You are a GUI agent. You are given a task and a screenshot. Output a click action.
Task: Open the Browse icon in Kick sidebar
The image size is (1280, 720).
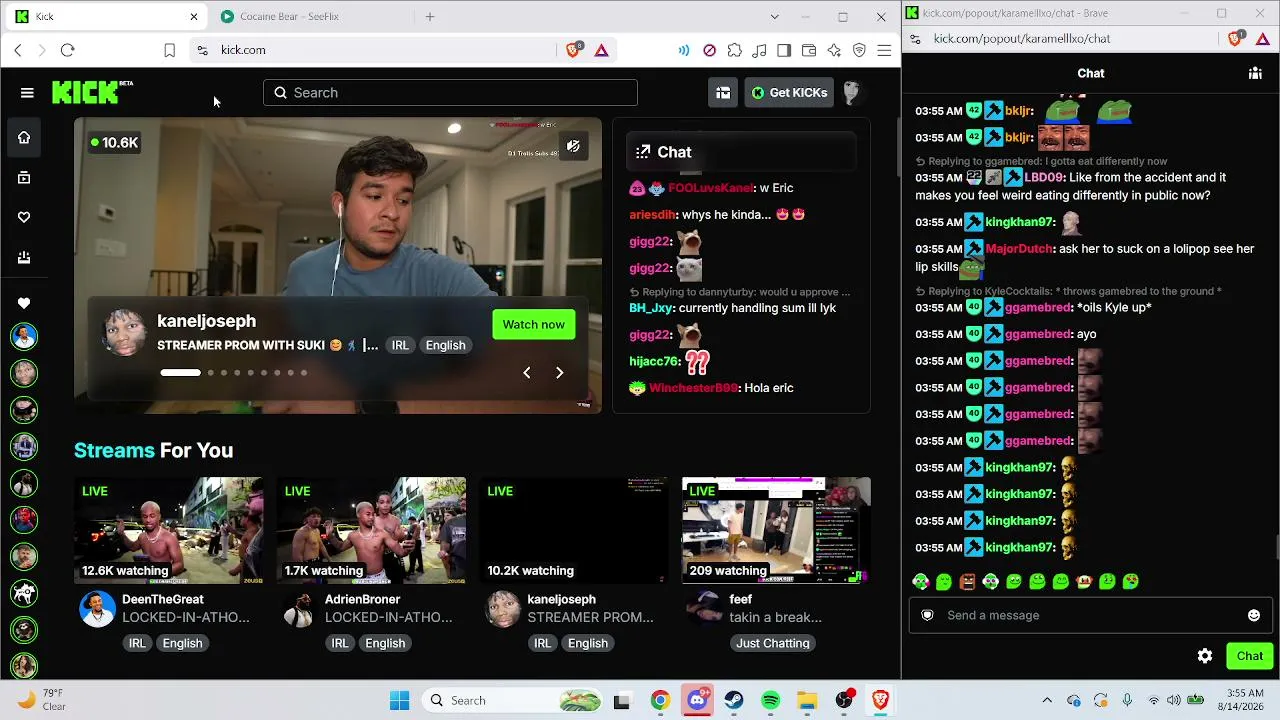coord(24,178)
